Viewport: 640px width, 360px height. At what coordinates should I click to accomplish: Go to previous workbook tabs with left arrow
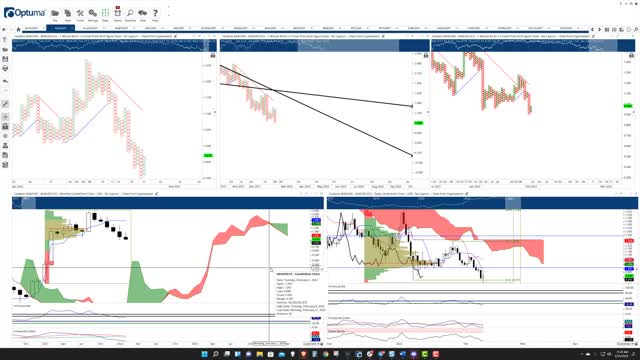593,29
